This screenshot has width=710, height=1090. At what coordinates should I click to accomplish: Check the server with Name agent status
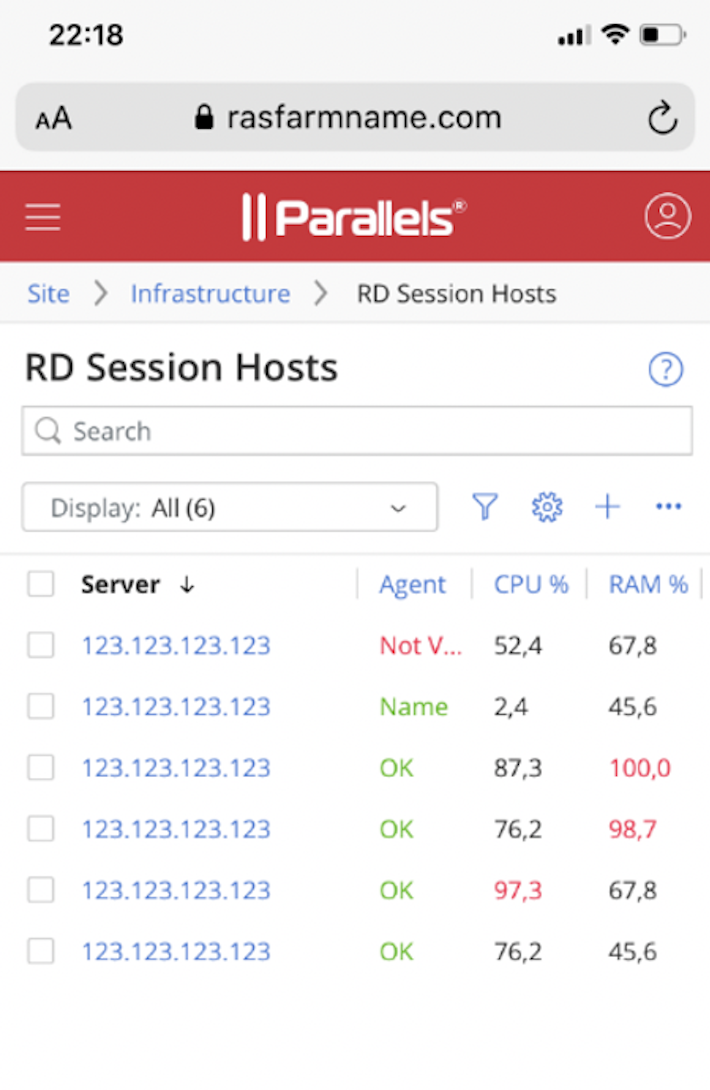point(41,706)
